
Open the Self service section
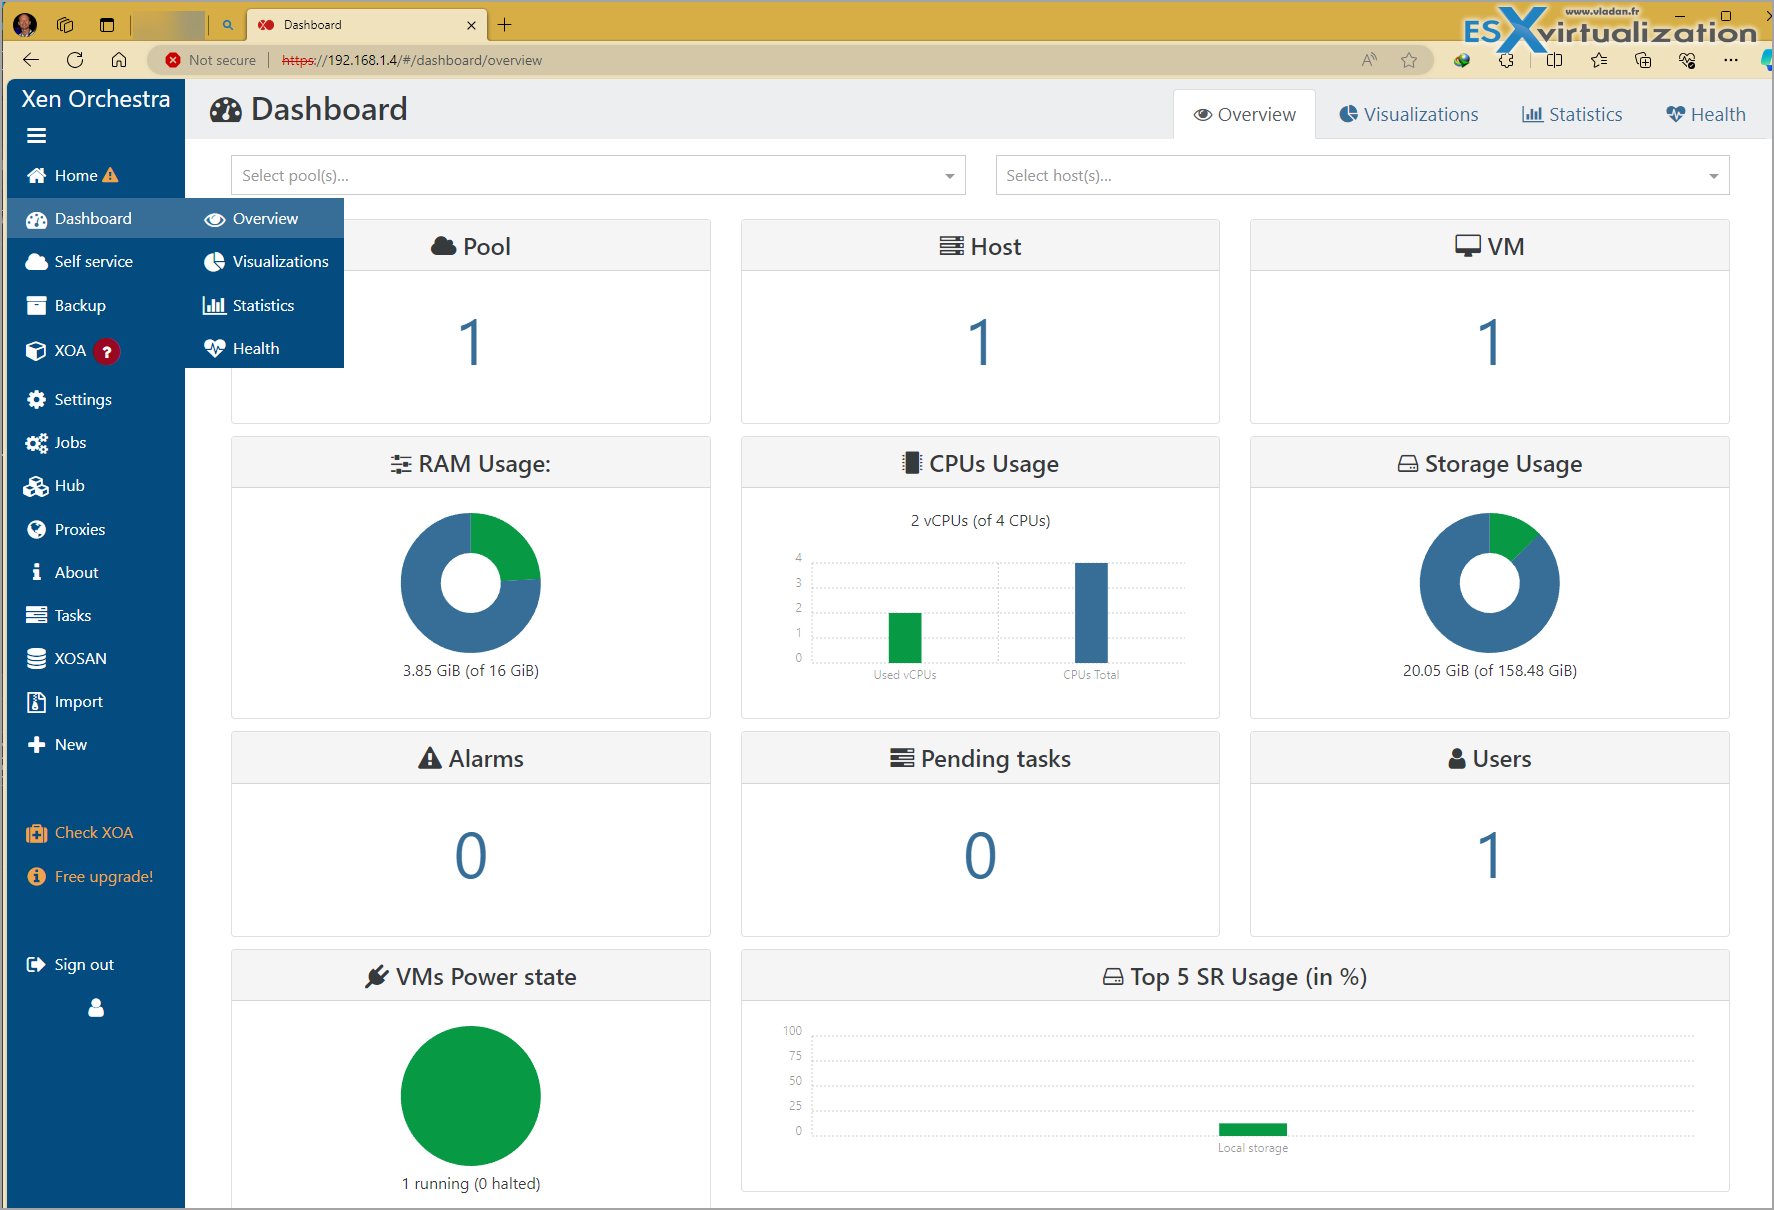point(93,261)
